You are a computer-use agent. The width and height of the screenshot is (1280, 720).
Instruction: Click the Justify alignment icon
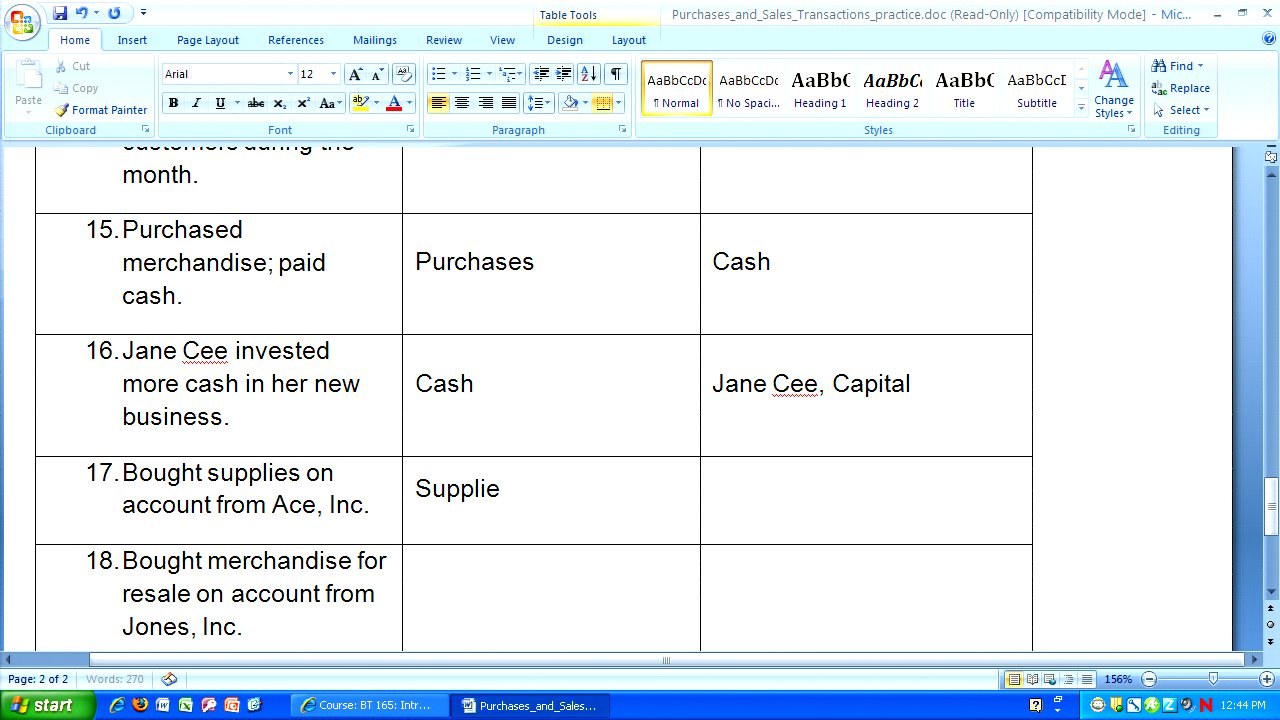(509, 103)
